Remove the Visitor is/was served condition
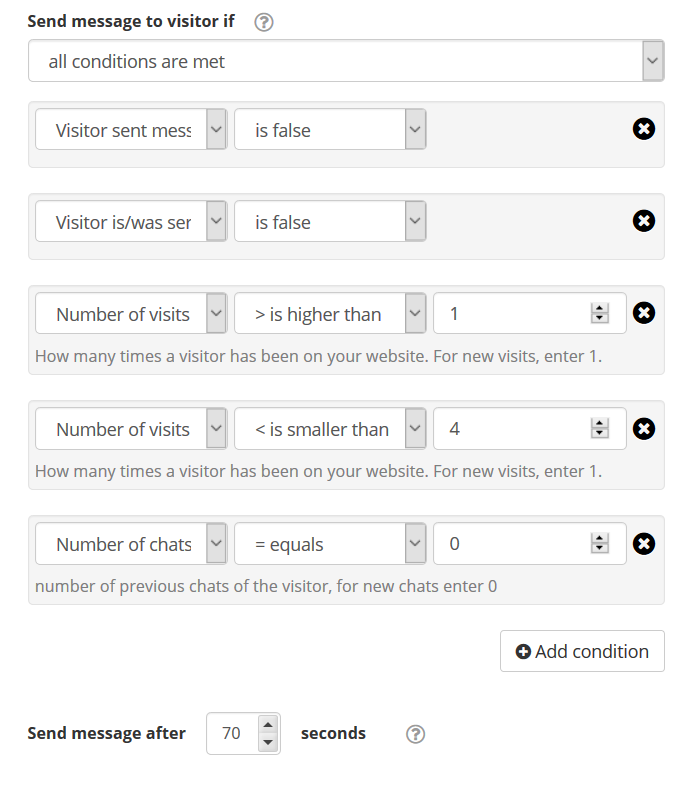The width and height of the screenshot is (690, 791). (x=644, y=221)
